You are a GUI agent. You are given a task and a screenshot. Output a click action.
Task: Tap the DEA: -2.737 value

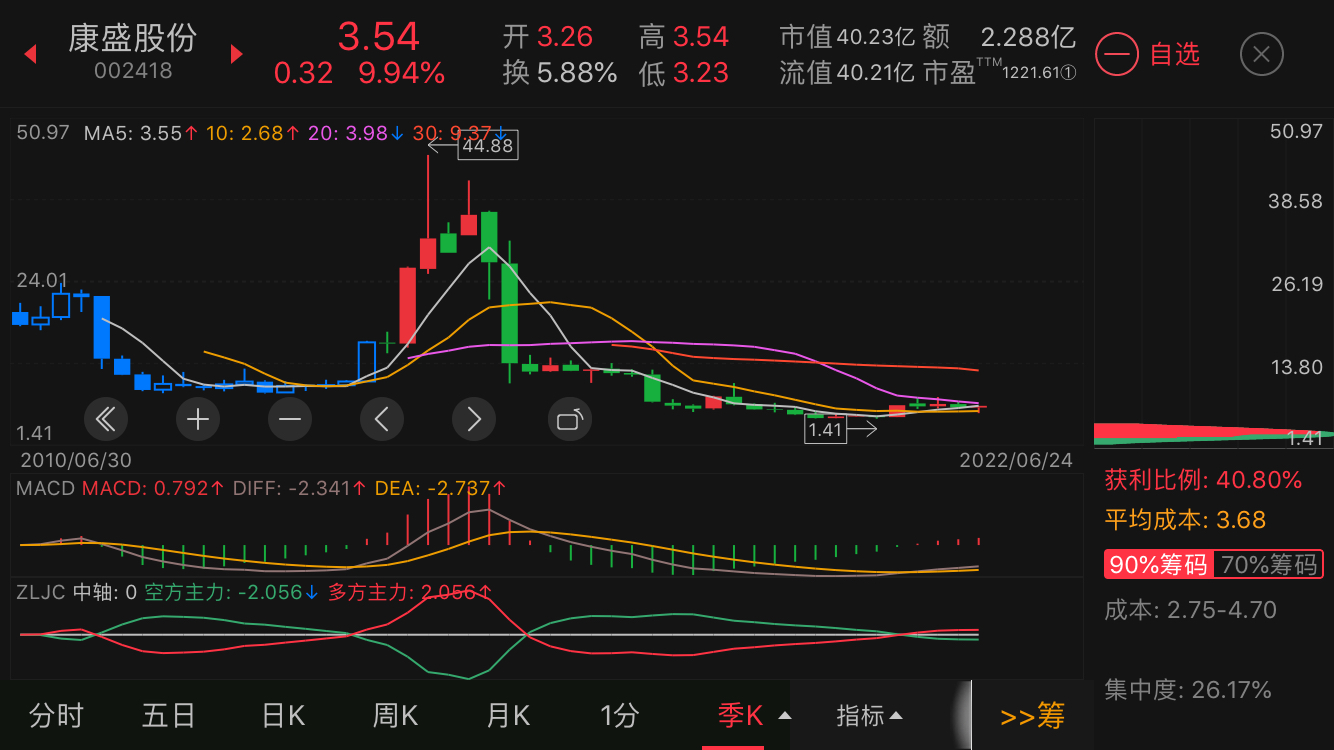[x=441, y=489]
